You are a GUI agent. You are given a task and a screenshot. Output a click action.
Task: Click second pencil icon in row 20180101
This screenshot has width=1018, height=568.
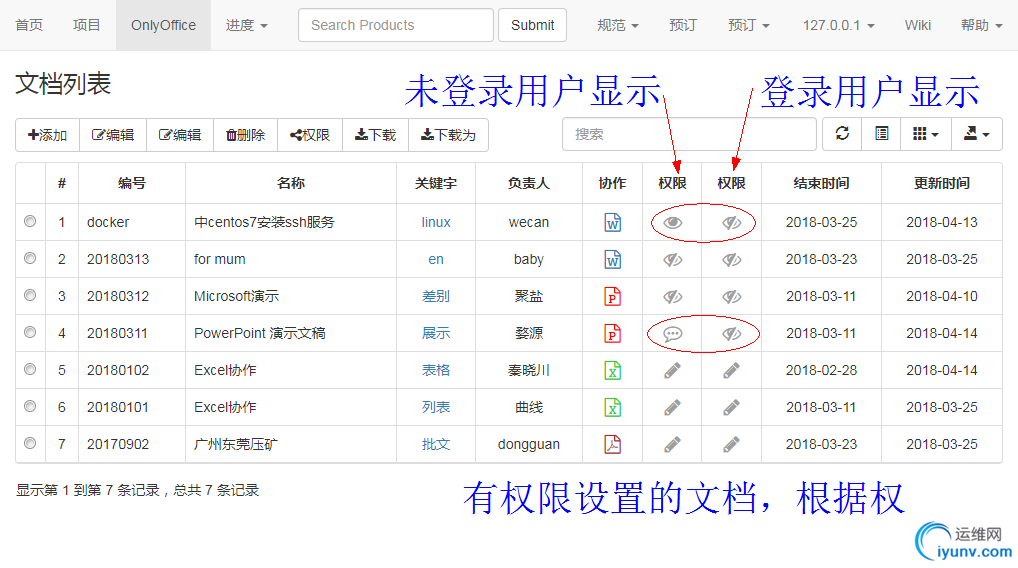pos(732,407)
